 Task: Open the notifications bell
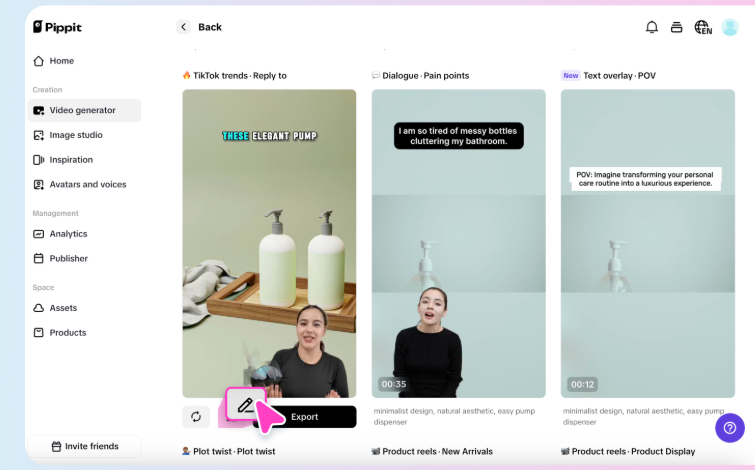[x=651, y=27]
